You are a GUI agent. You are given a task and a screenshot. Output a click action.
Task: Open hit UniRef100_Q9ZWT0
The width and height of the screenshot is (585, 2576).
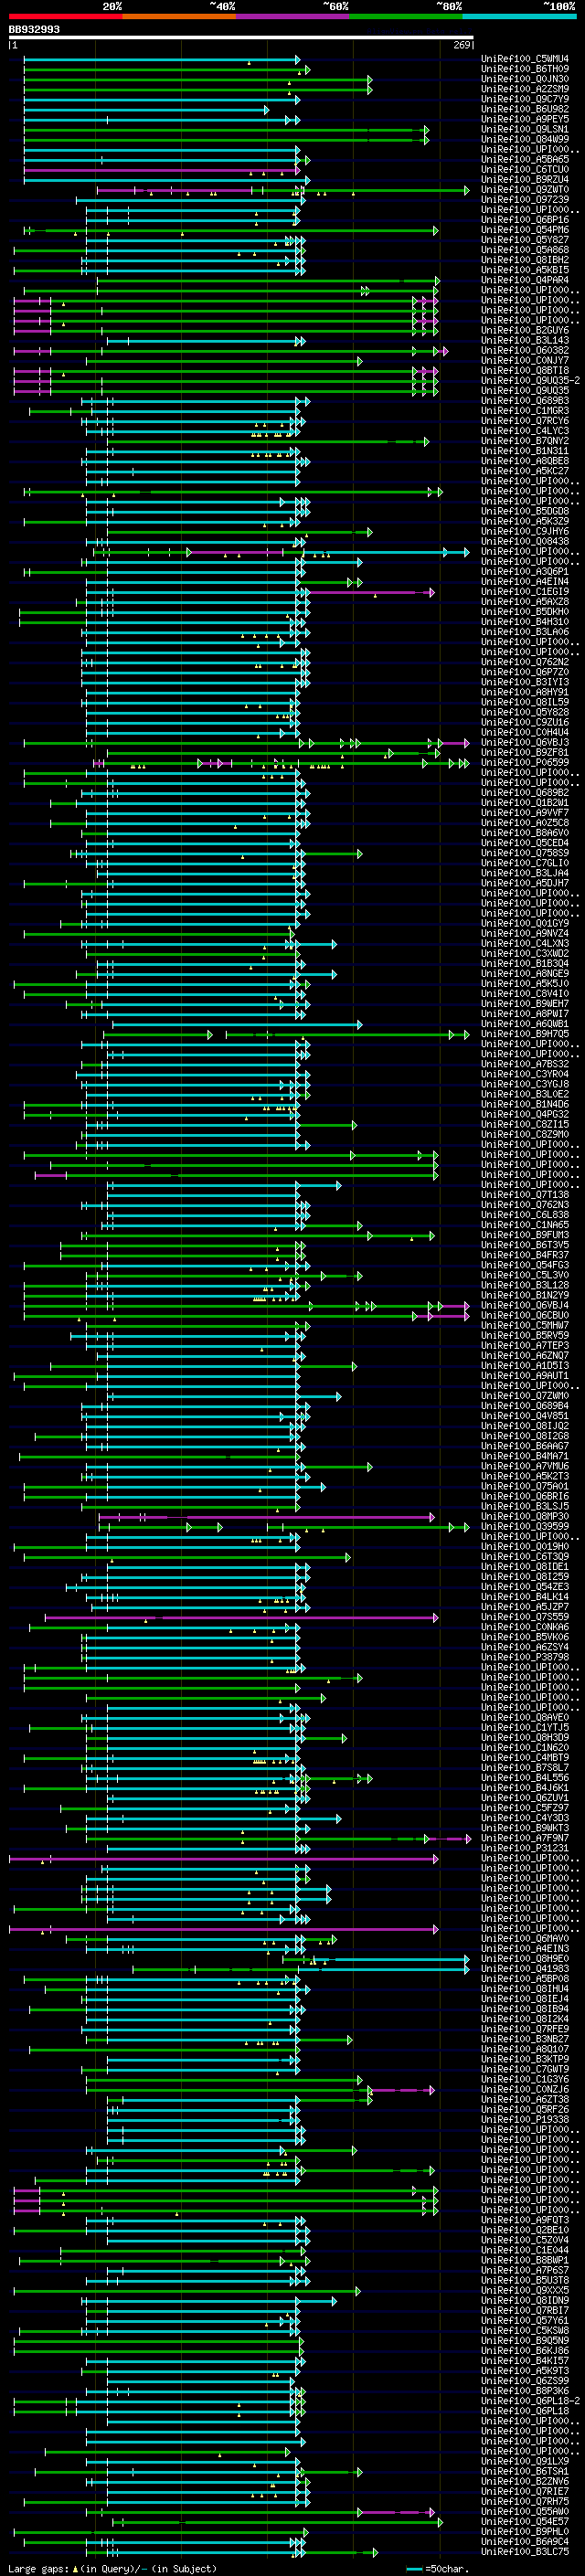point(524,190)
